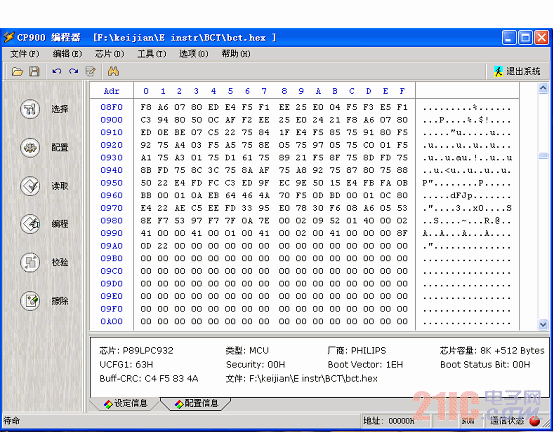Open the 工具(T) menu
Screen dimensions: 553x432
pos(152,54)
